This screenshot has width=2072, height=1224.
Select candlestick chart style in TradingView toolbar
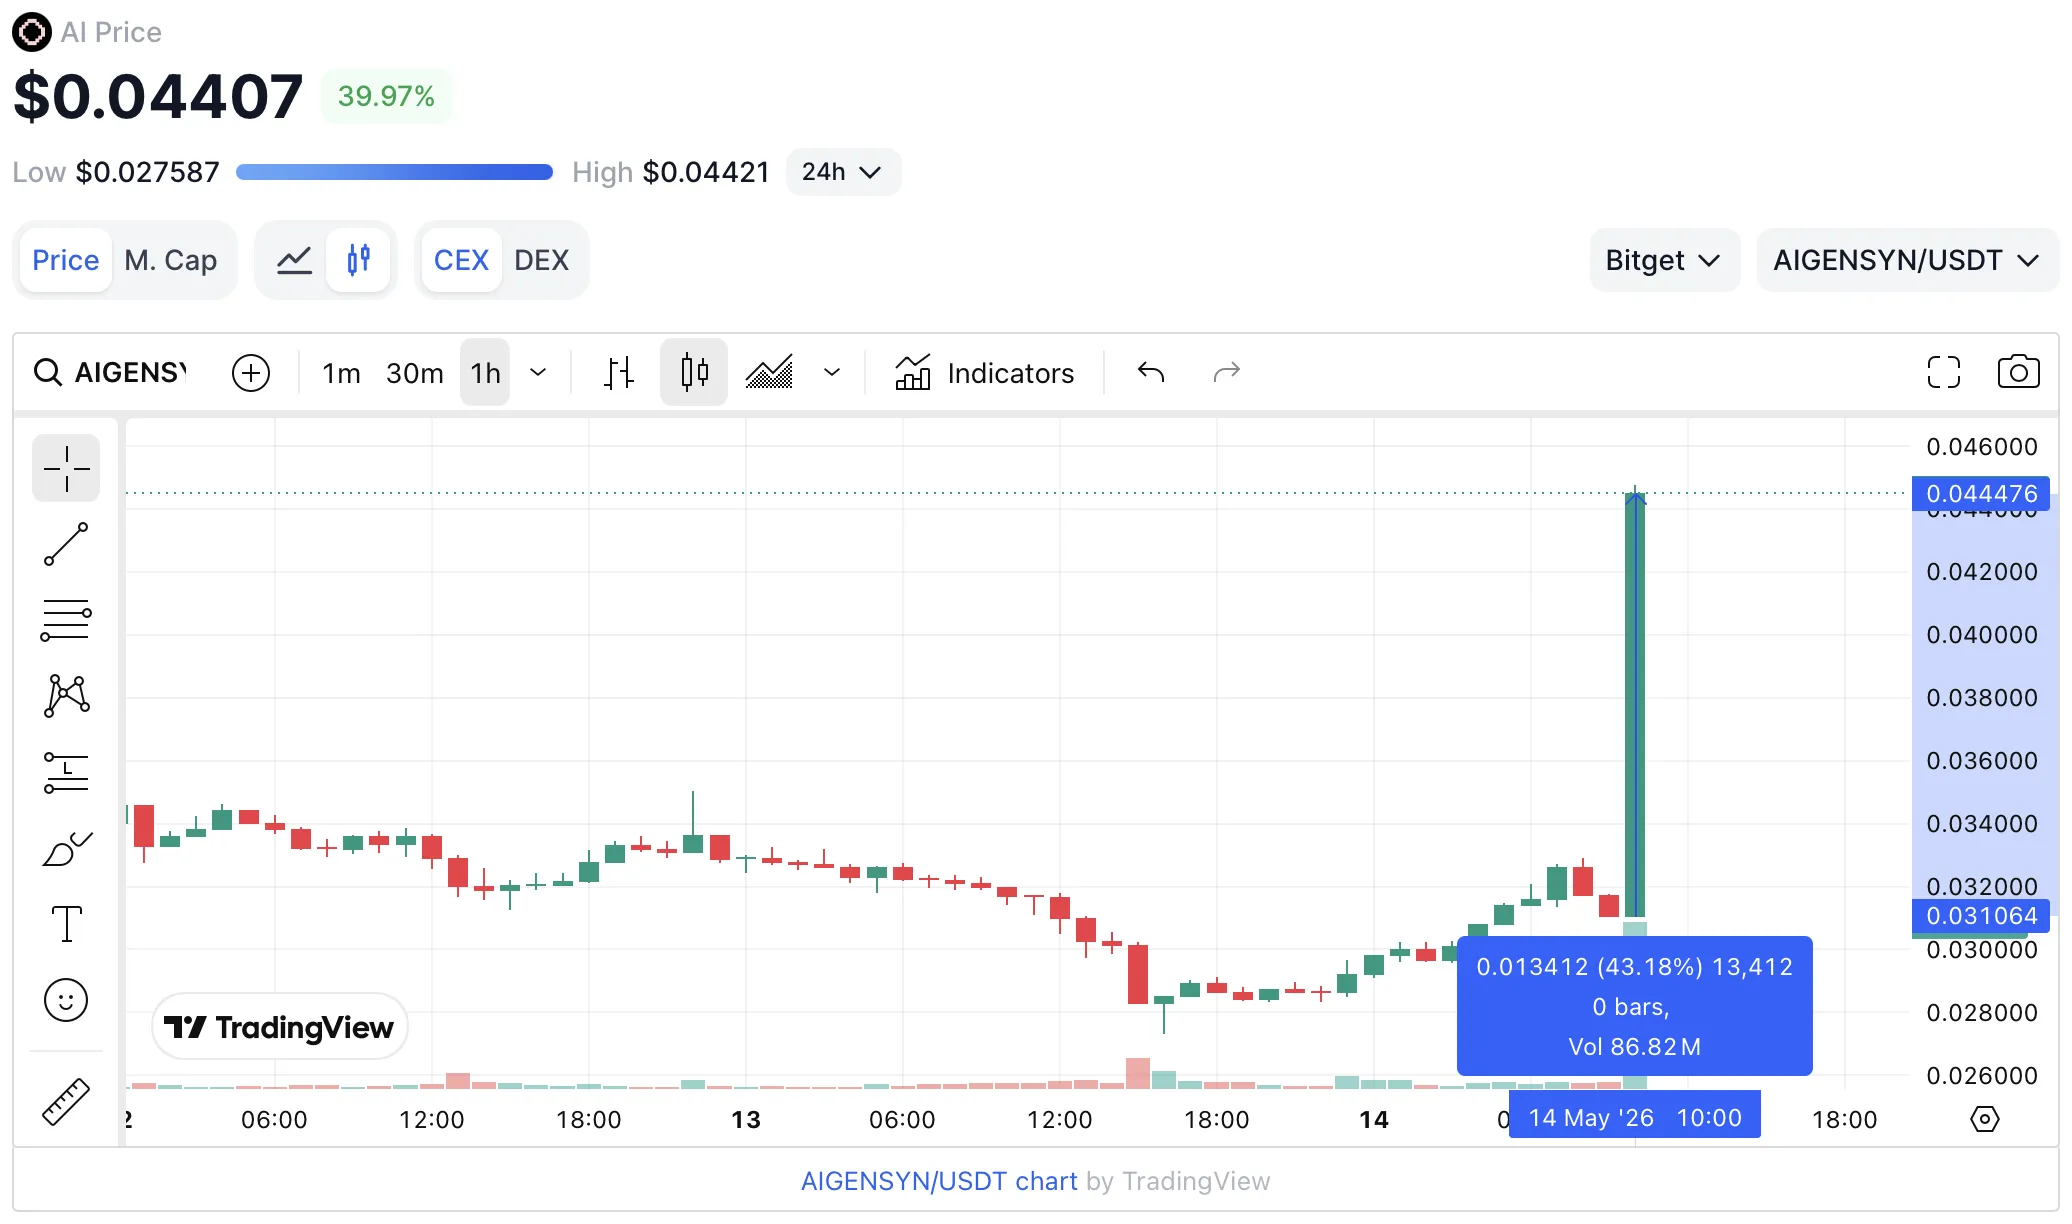click(x=694, y=373)
